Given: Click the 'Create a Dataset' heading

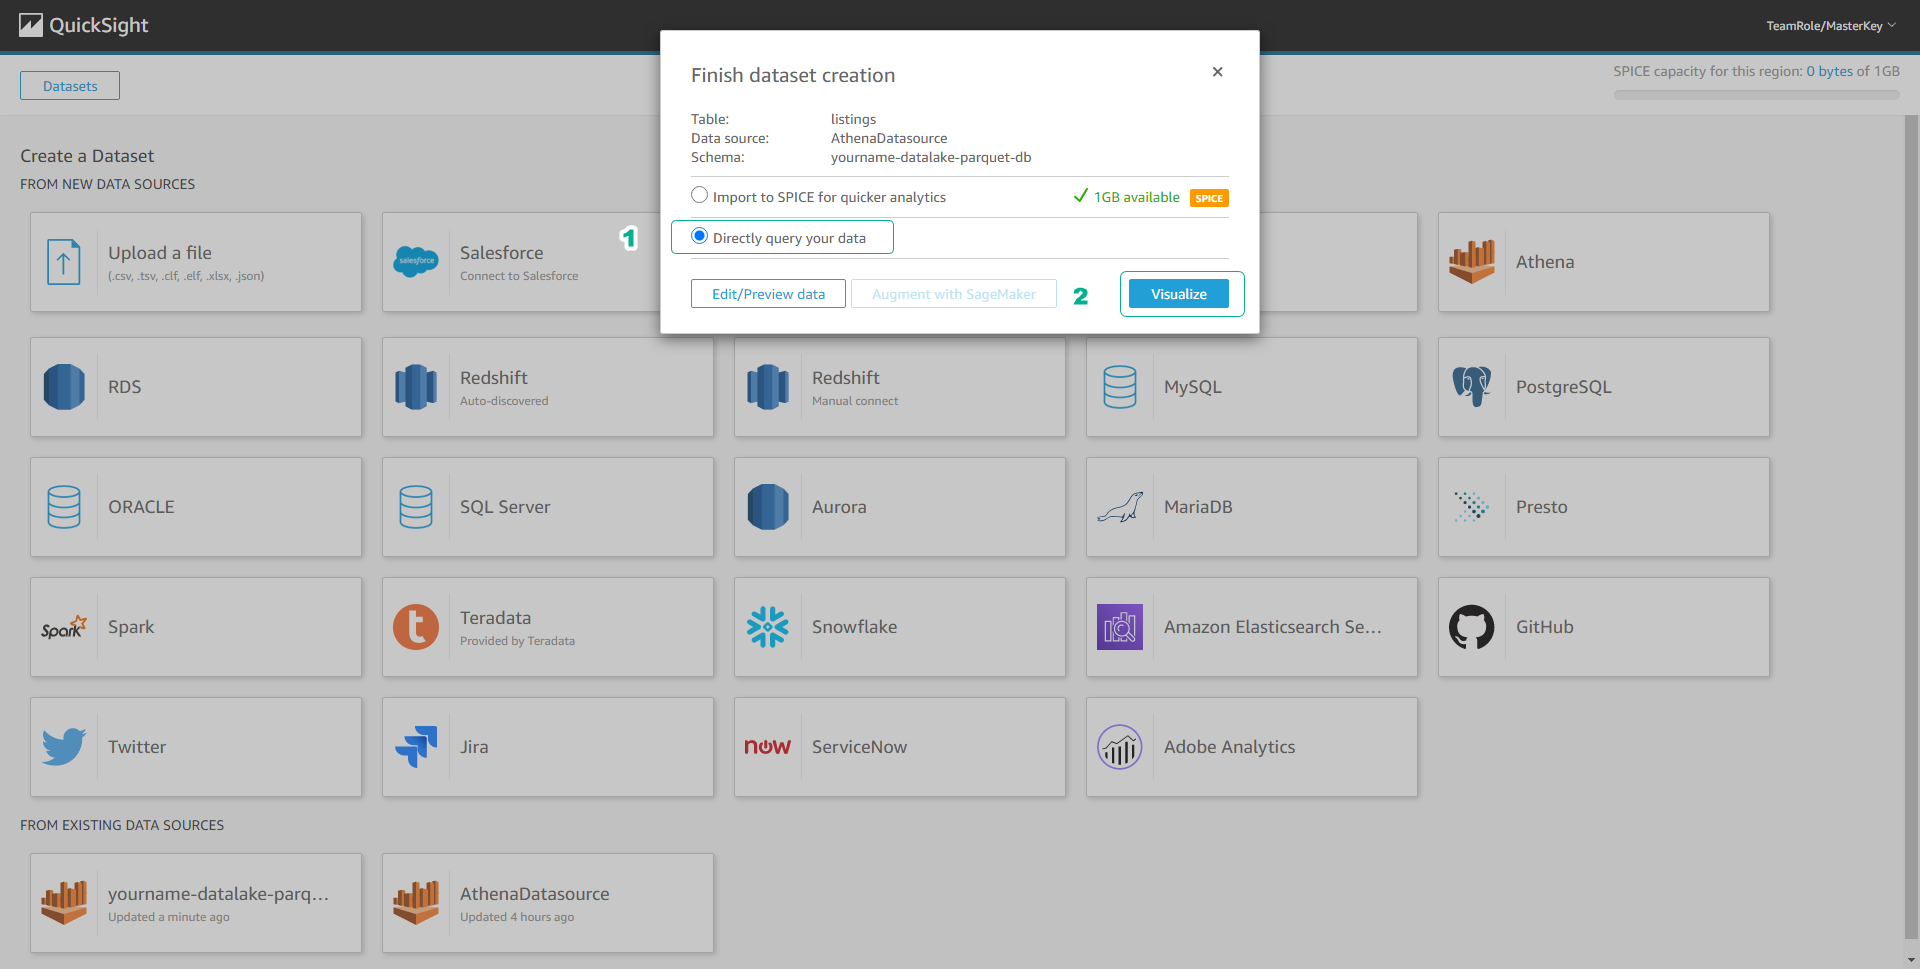Looking at the screenshot, I should 87,156.
